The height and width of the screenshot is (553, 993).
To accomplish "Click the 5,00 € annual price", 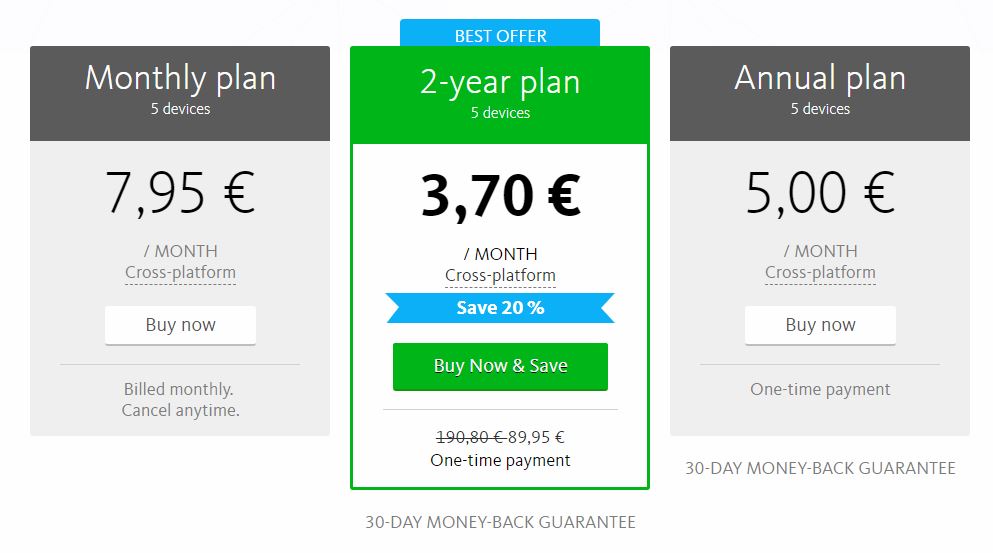I will click(x=820, y=193).
